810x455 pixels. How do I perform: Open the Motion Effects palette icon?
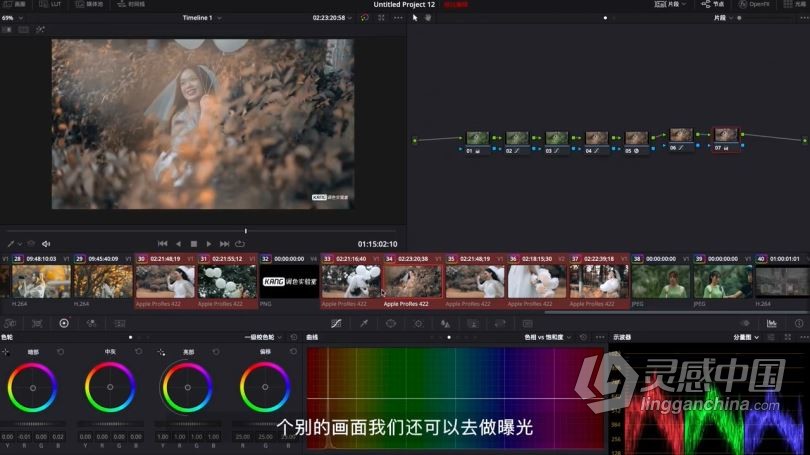click(x=120, y=323)
